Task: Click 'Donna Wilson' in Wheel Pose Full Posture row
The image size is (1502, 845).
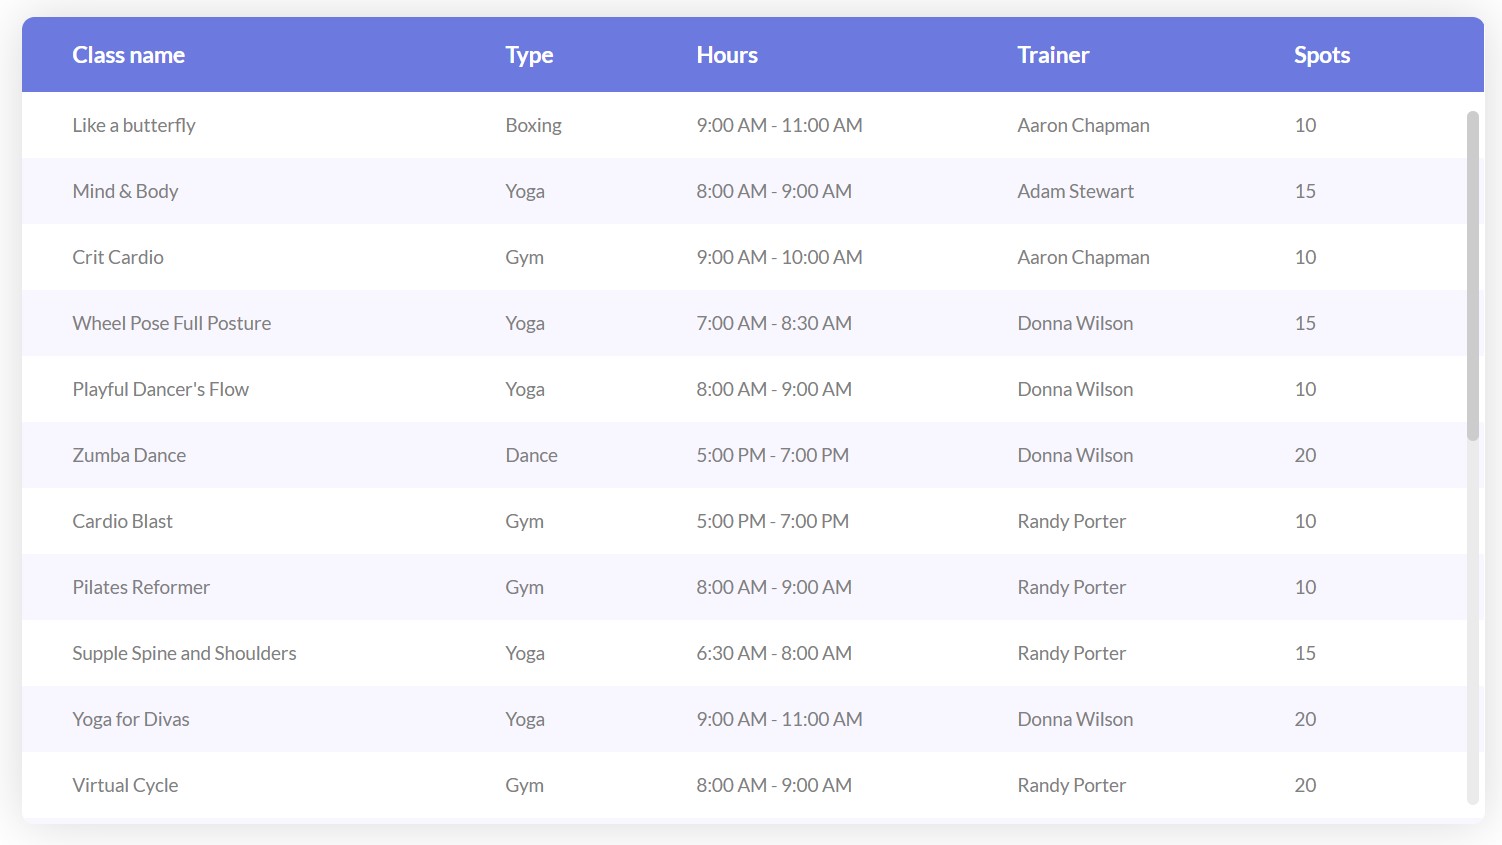Action: click(1075, 323)
